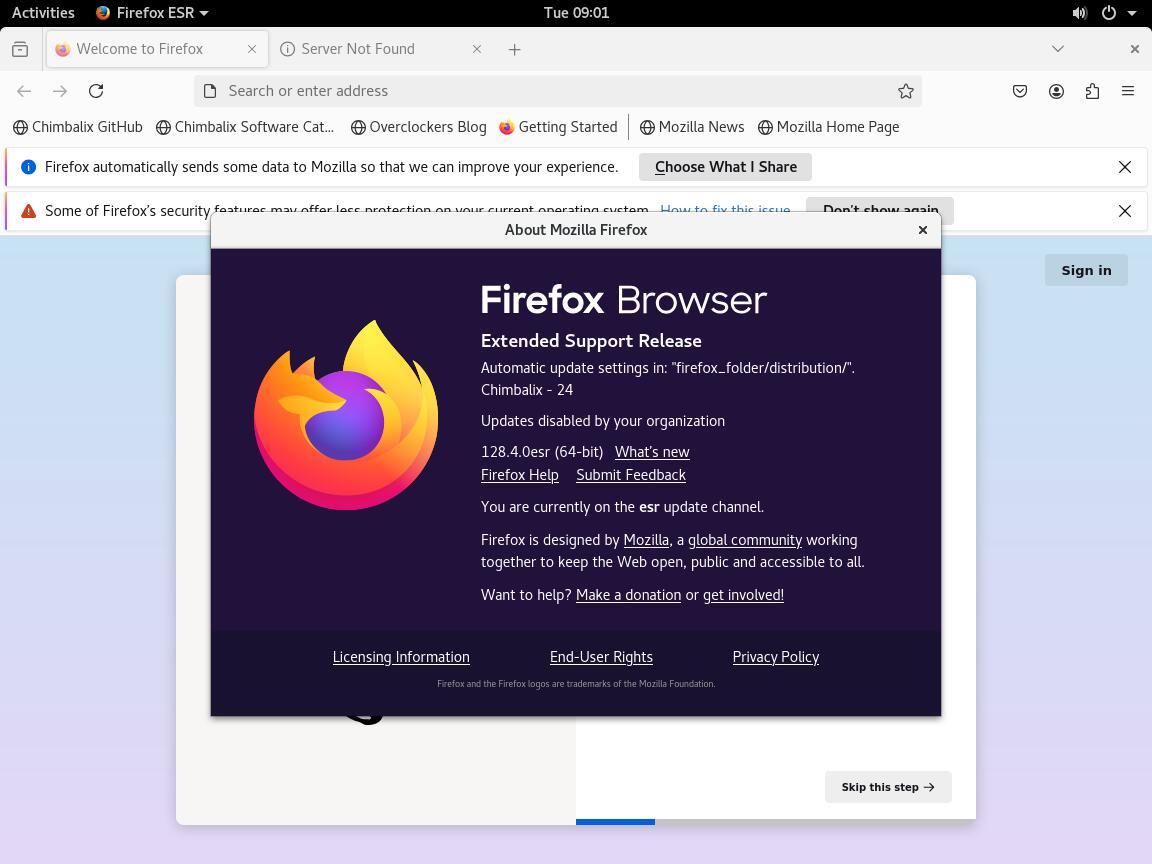Image resolution: width=1152 pixels, height=864 pixels.
Task: Open Mozilla News bookmark
Action: click(691, 127)
